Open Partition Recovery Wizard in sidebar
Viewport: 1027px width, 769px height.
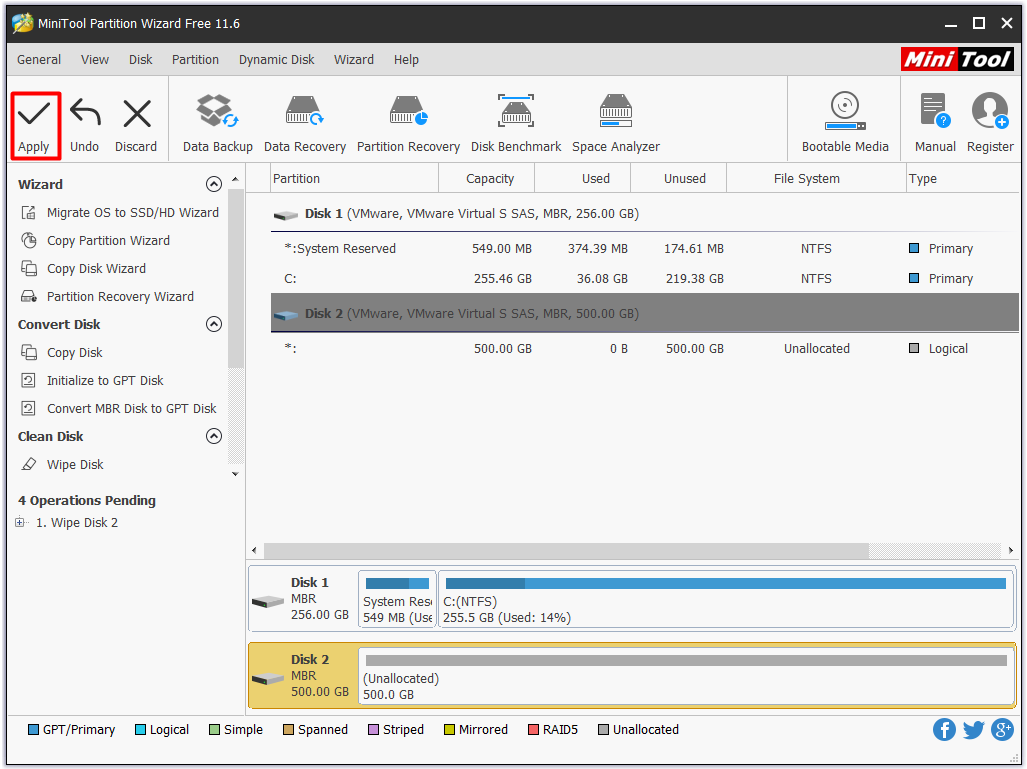[x=107, y=297]
